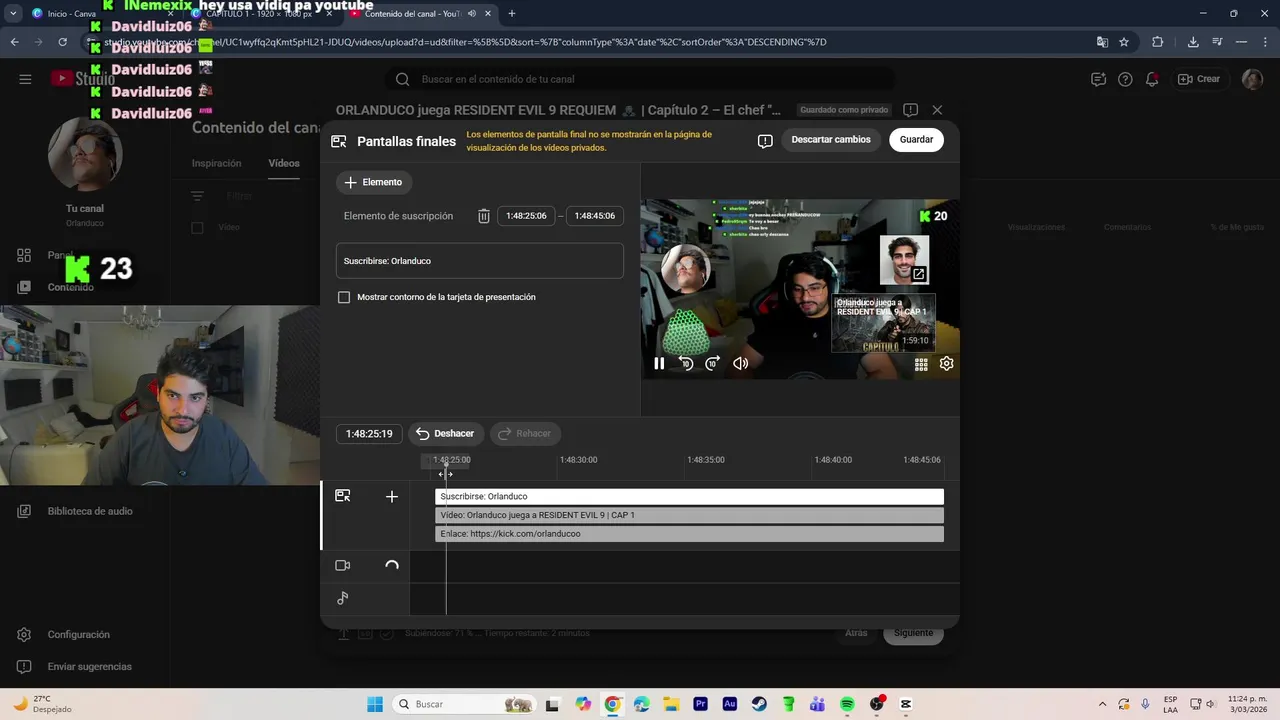Rewind preview 10 seconds

coord(686,363)
